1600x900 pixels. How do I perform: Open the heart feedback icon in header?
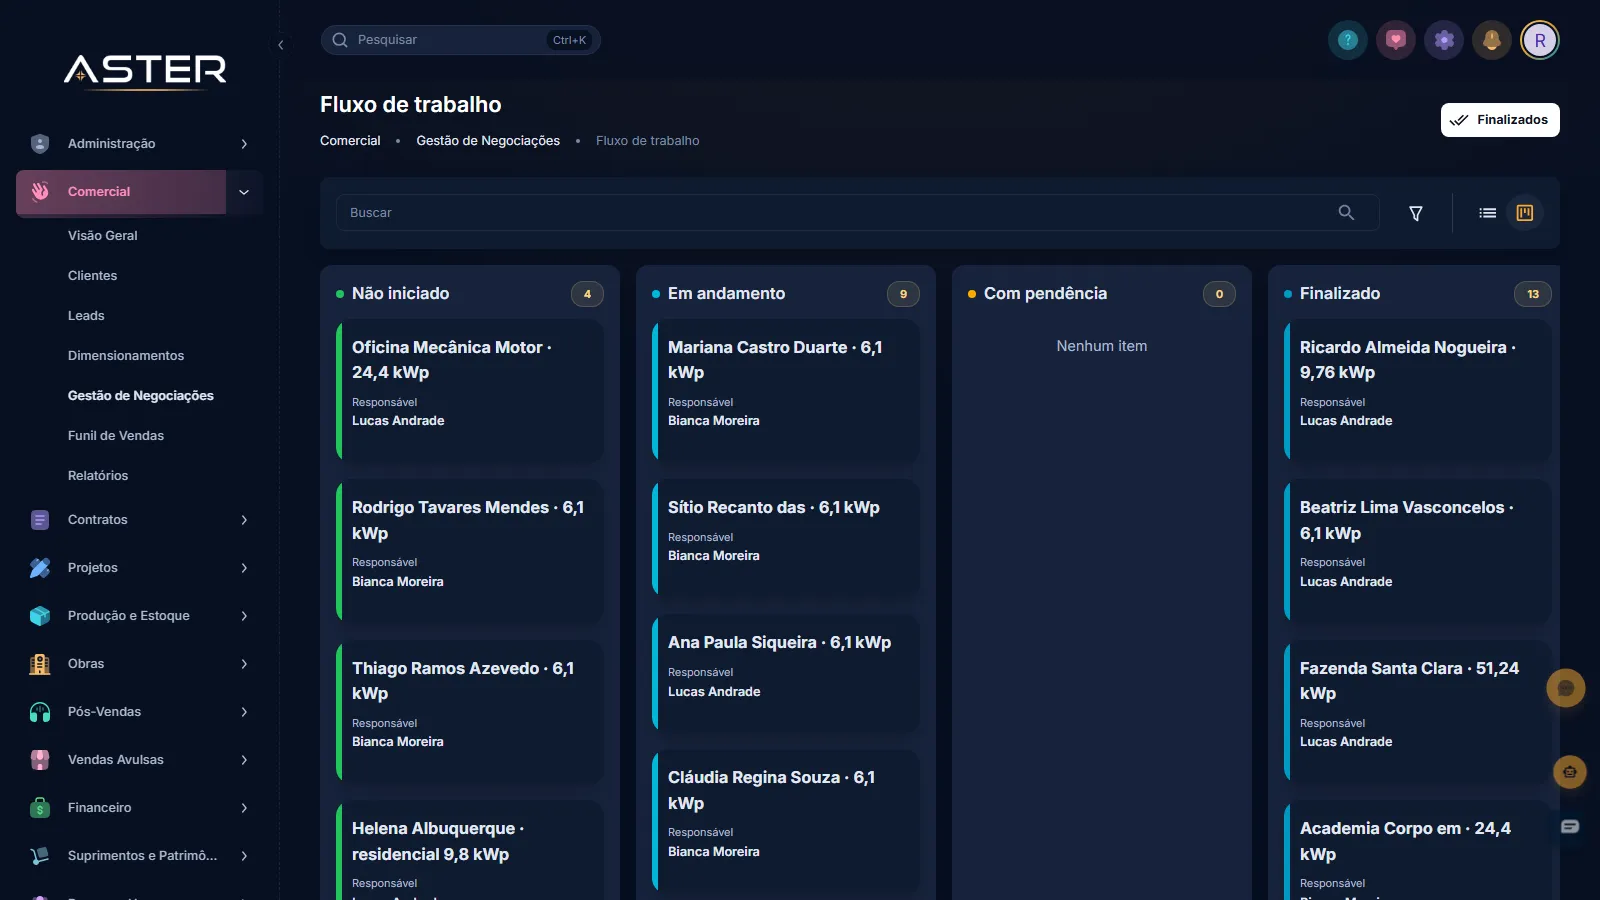[1396, 40]
